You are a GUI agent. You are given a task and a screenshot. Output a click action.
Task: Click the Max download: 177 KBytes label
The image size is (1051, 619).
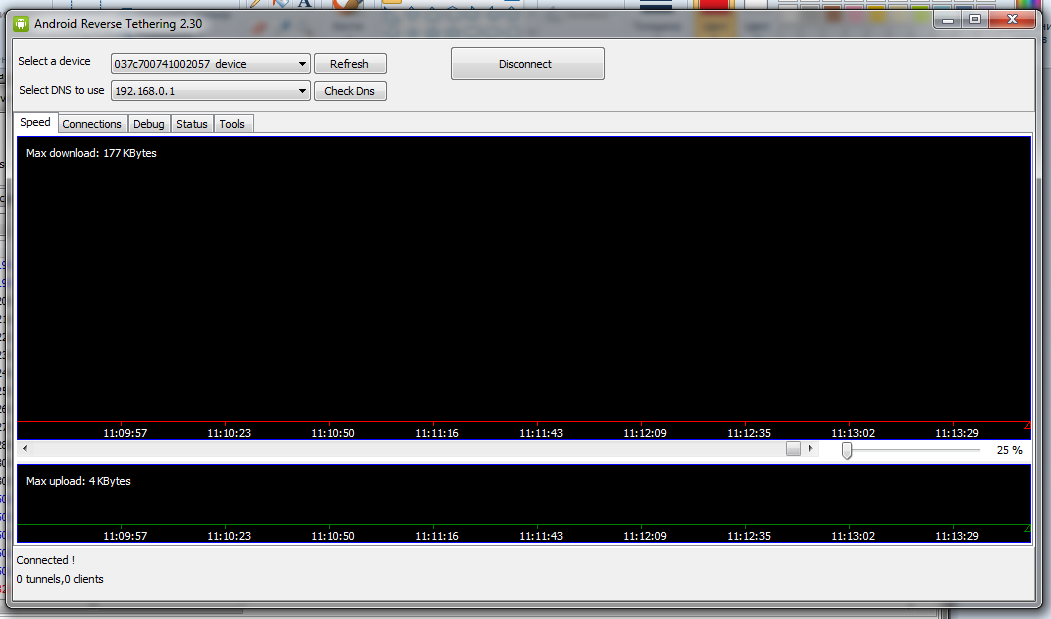click(91, 153)
